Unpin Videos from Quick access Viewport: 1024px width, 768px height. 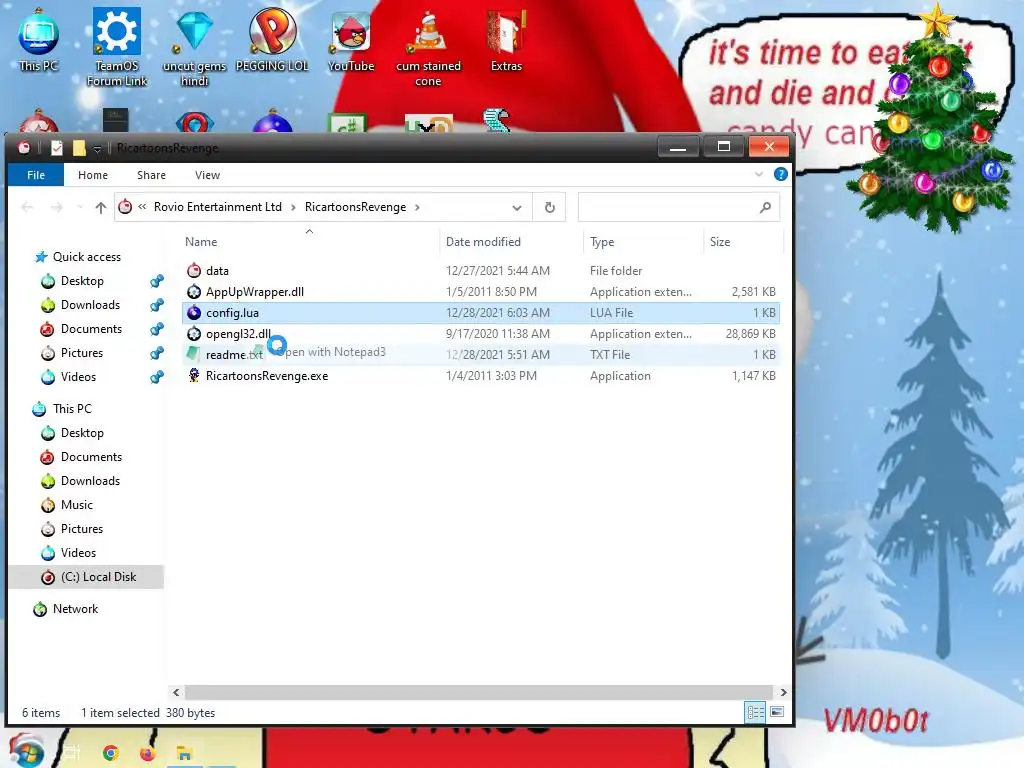pyautogui.click(x=157, y=377)
